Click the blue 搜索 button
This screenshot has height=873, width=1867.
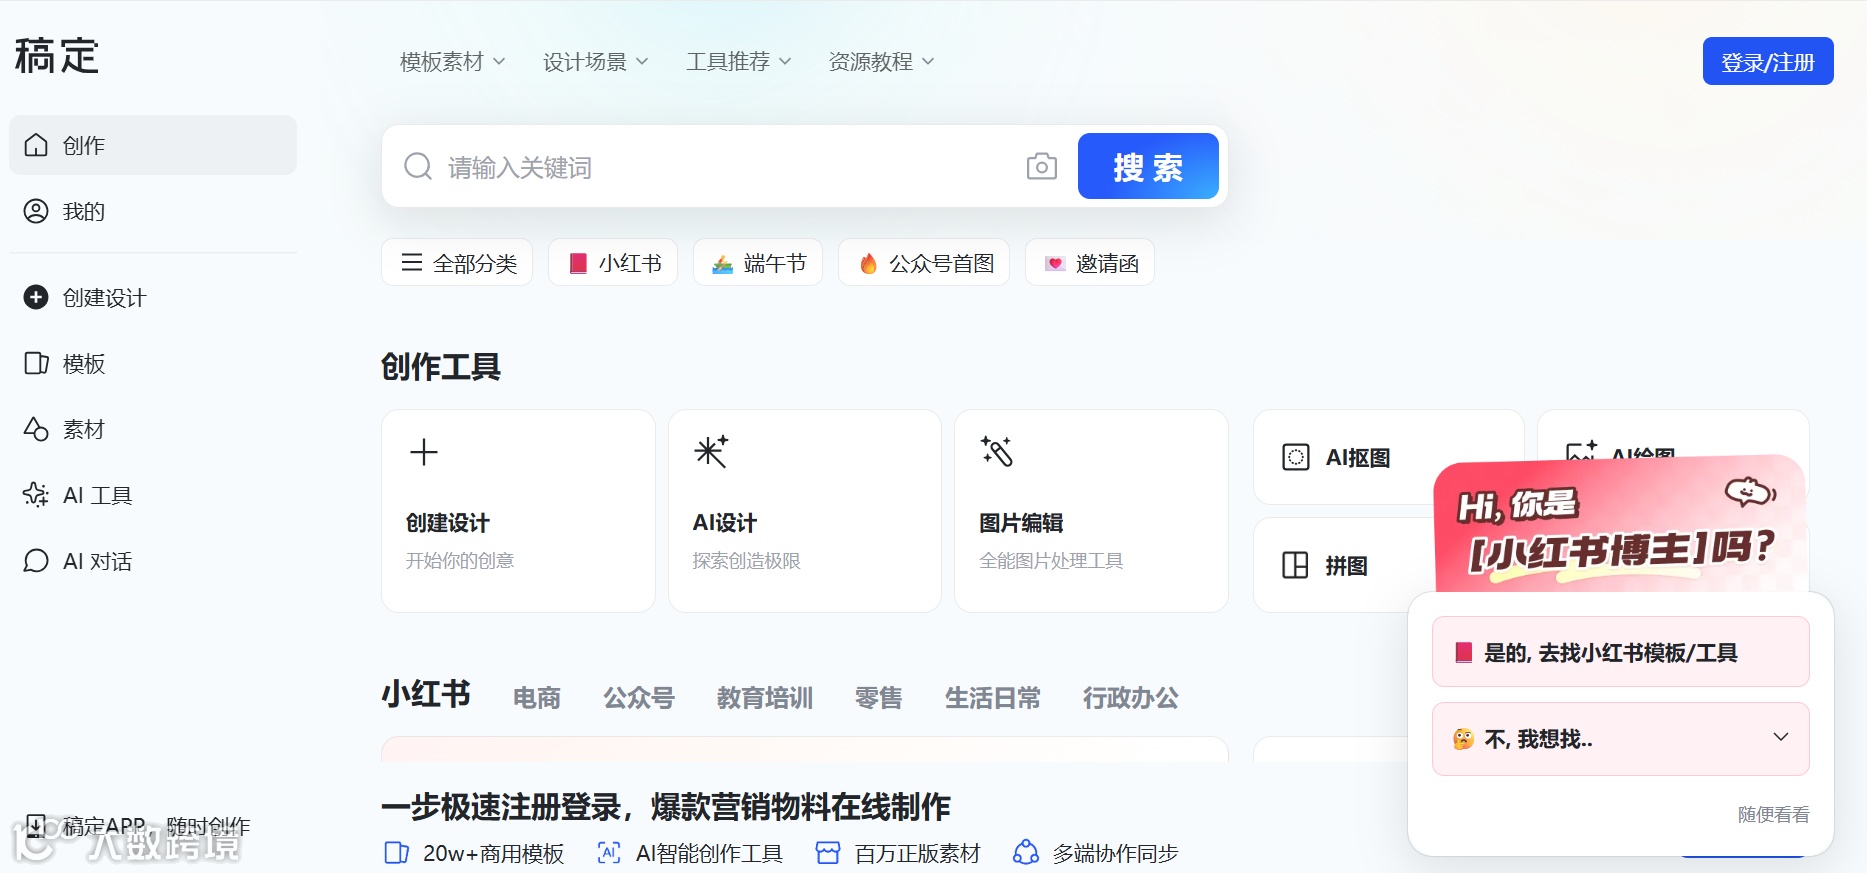[1148, 166]
